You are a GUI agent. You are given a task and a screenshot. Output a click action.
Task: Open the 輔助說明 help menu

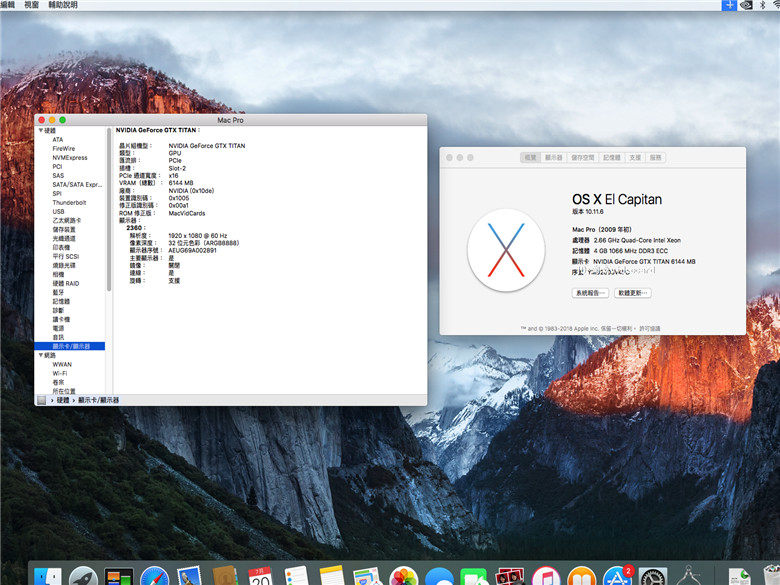point(63,5)
